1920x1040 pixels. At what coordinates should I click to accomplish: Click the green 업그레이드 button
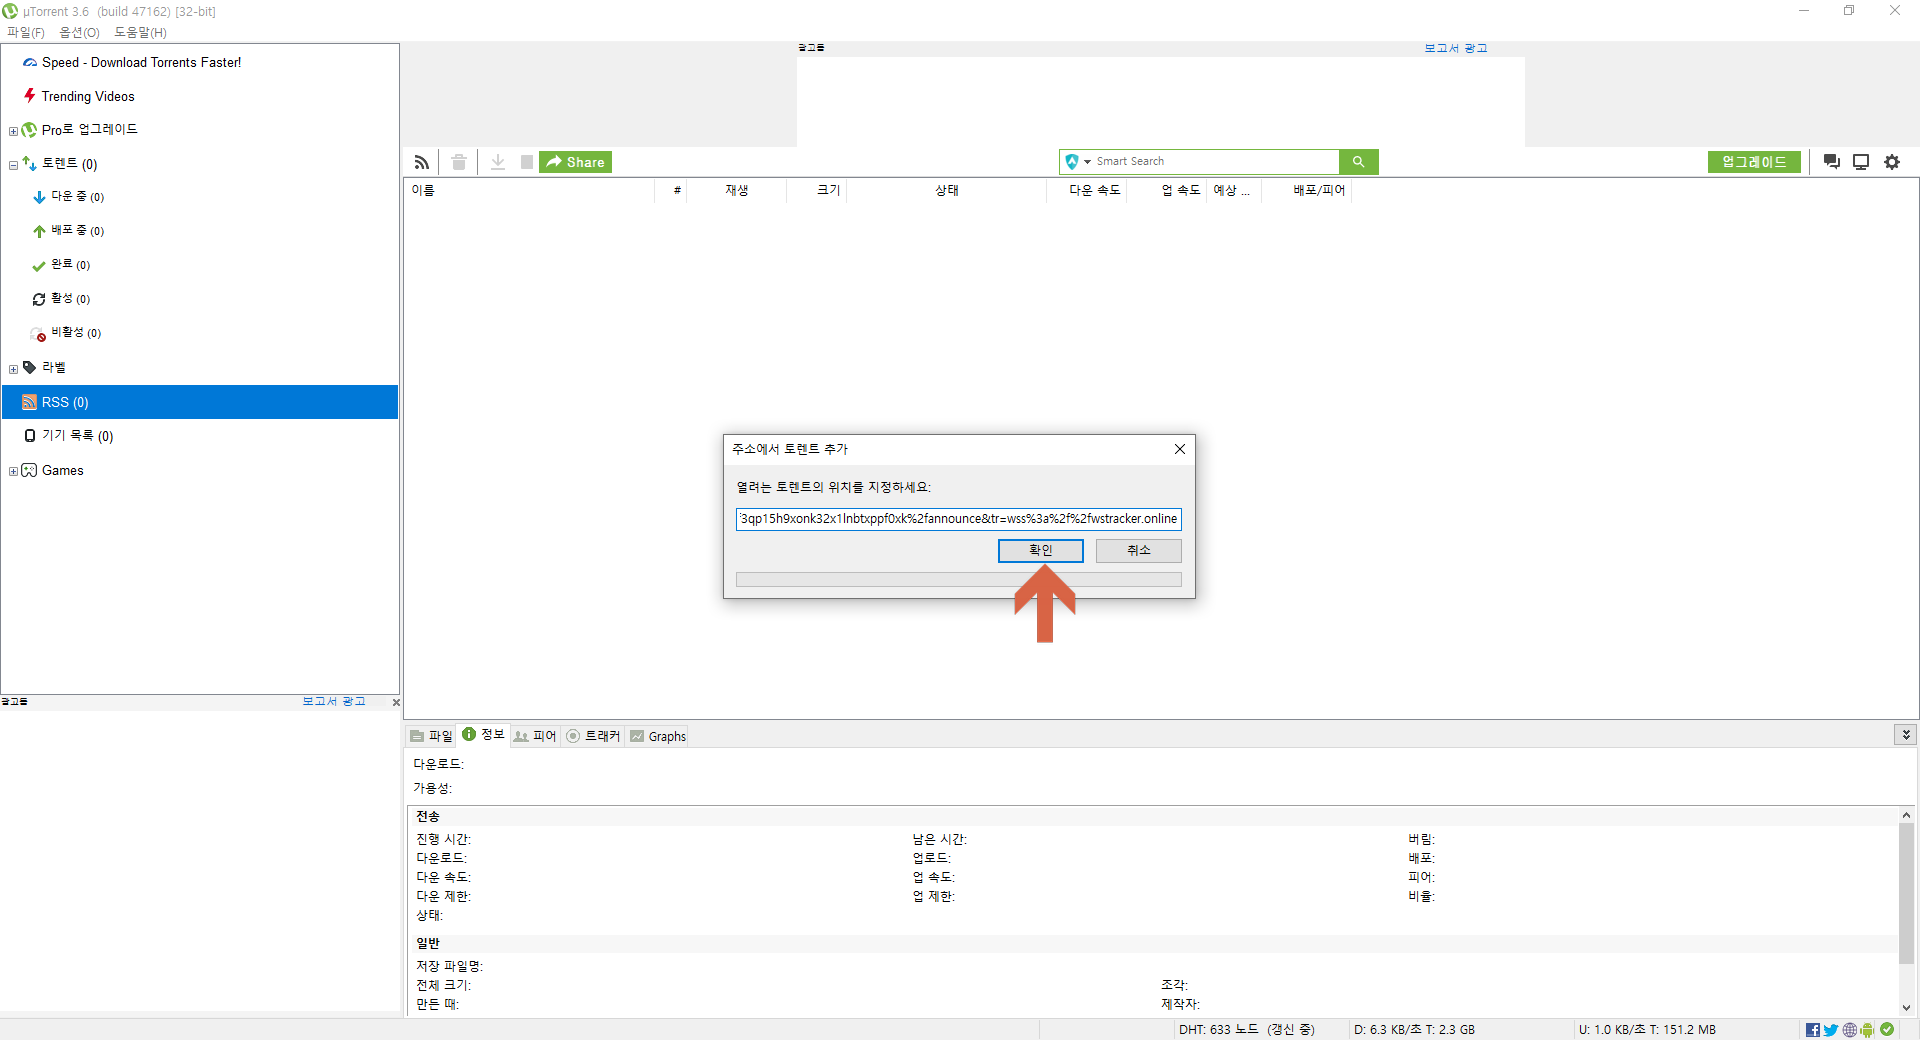(1754, 162)
